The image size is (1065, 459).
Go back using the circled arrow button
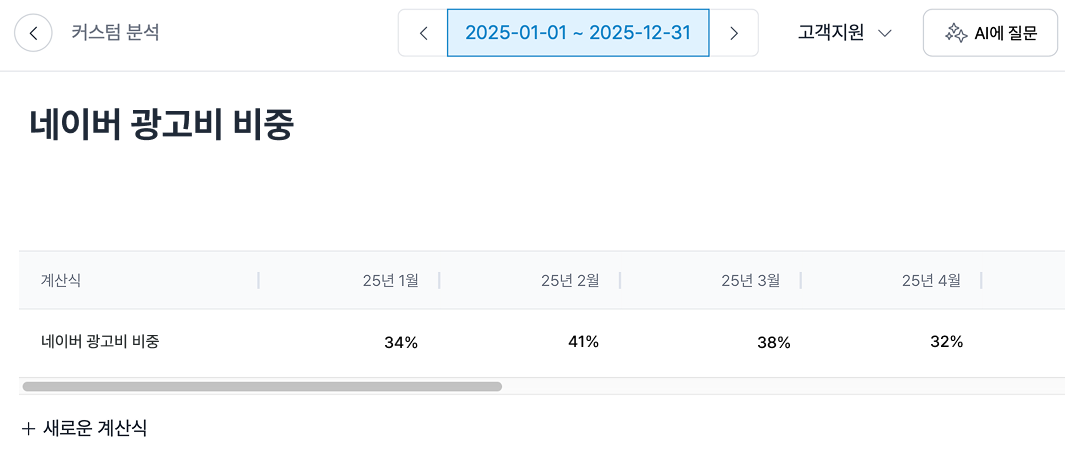tap(33, 33)
